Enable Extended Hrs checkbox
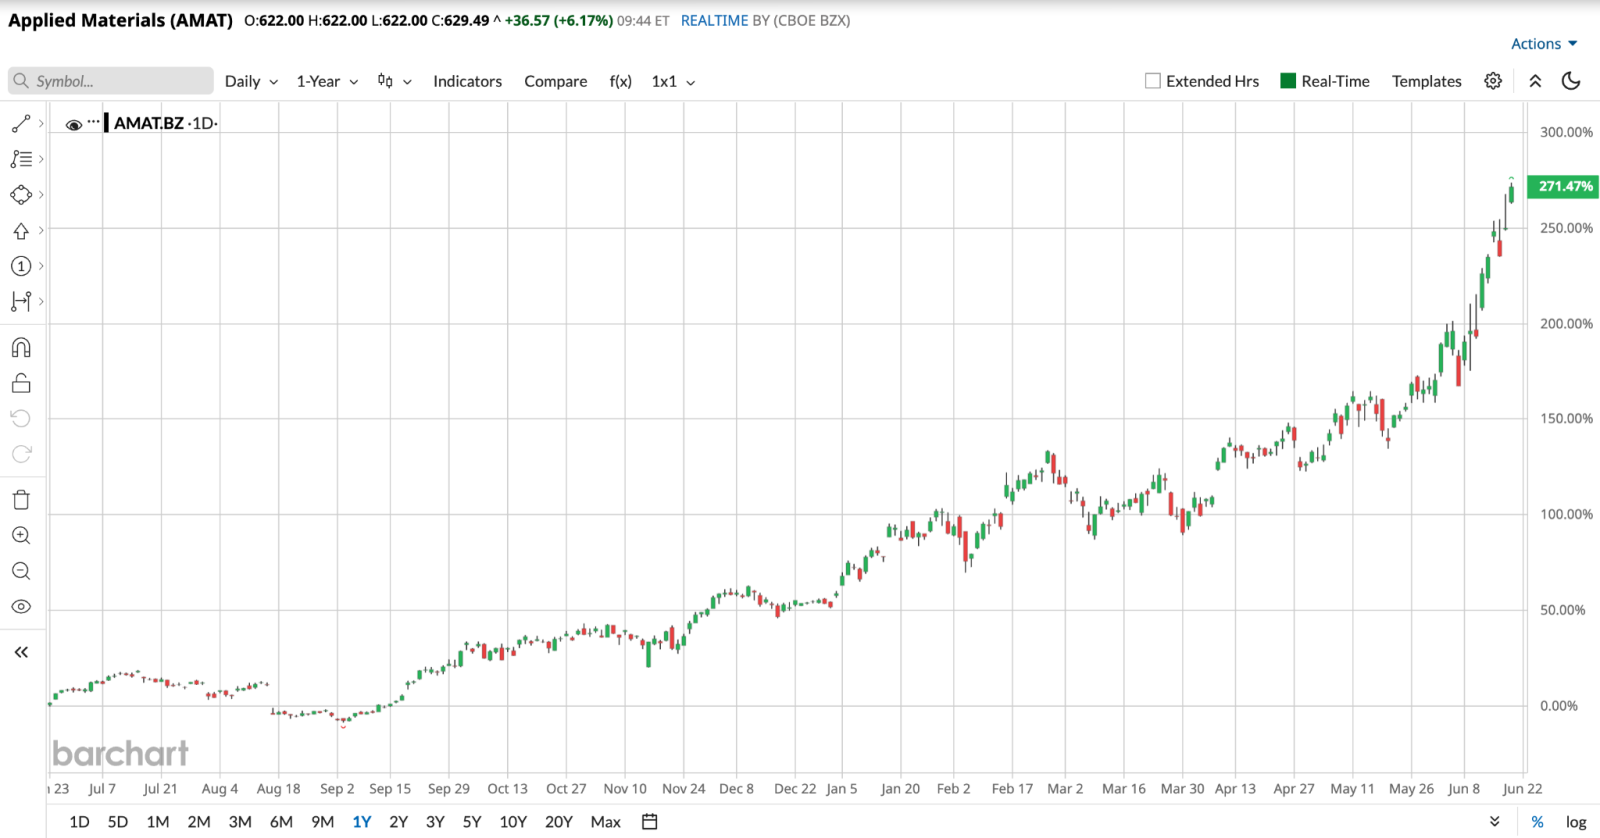1600x838 pixels. pyautogui.click(x=1153, y=81)
